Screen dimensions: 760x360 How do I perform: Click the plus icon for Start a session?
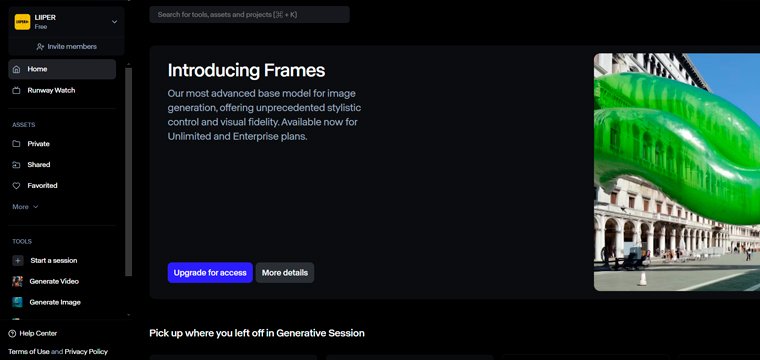tap(17, 261)
